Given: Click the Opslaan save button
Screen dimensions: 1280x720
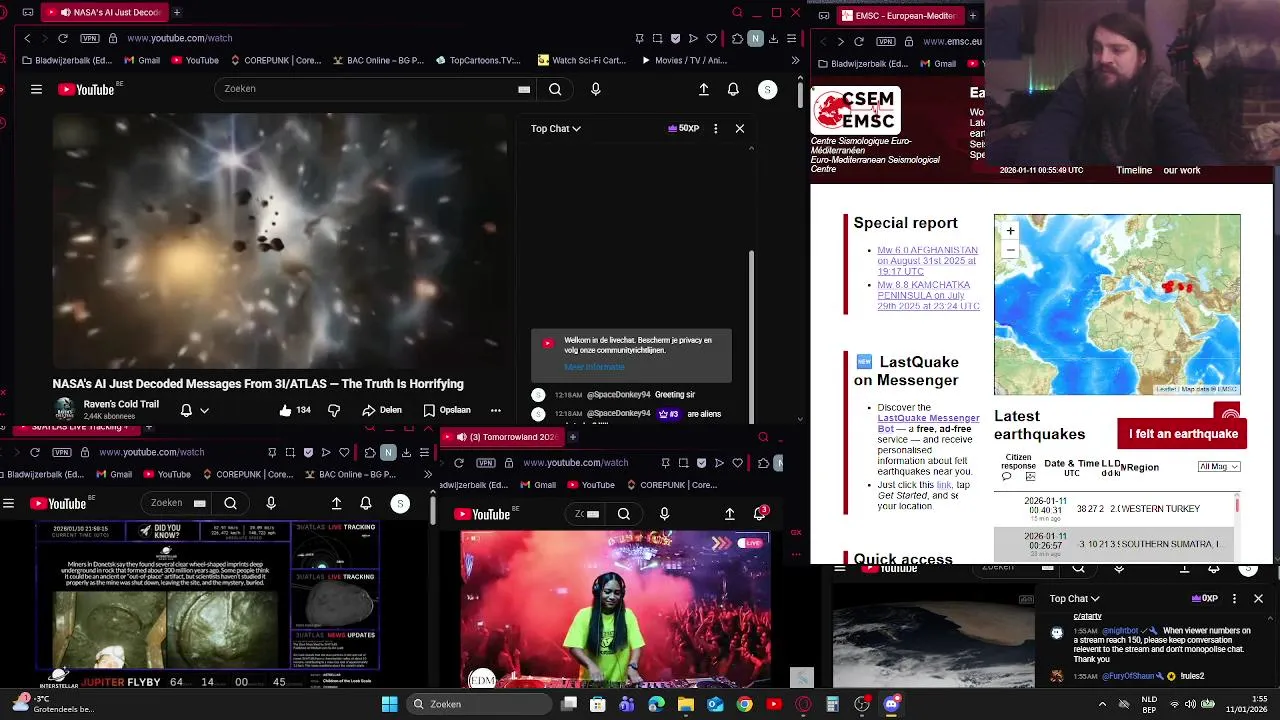Looking at the screenshot, I should point(446,410).
